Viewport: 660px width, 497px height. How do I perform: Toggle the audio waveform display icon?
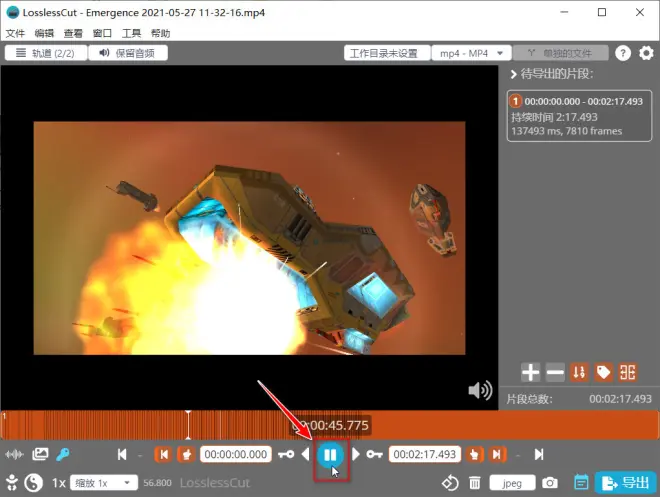tap(14, 454)
